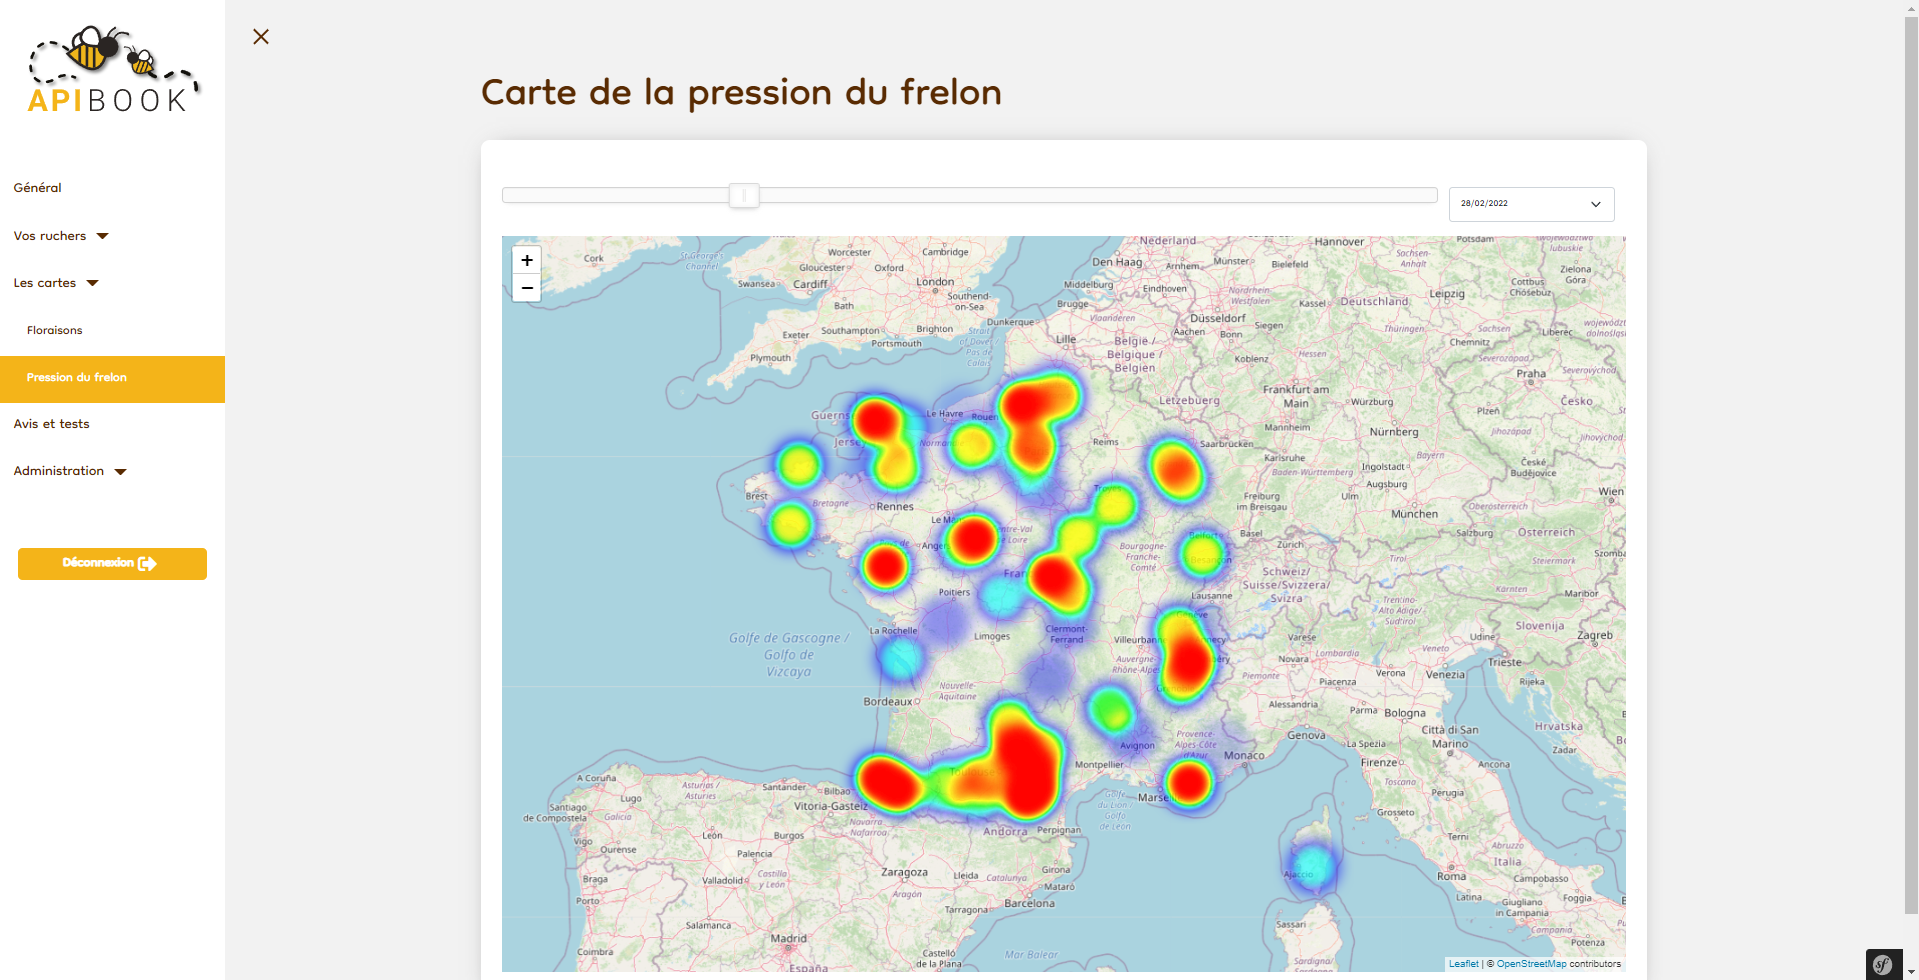1919x980 pixels.
Task: Open the date dropdown showing 28/02/2022
Action: [x=1531, y=204]
